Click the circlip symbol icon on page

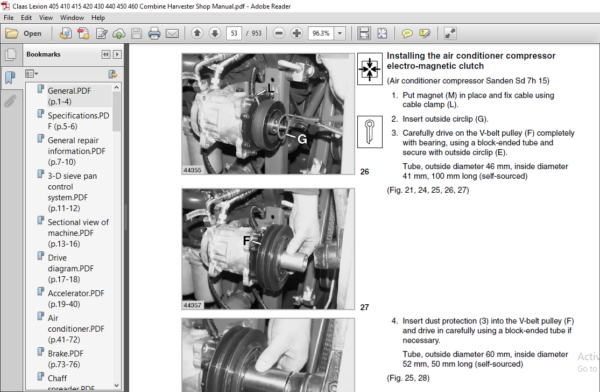tap(370, 131)
